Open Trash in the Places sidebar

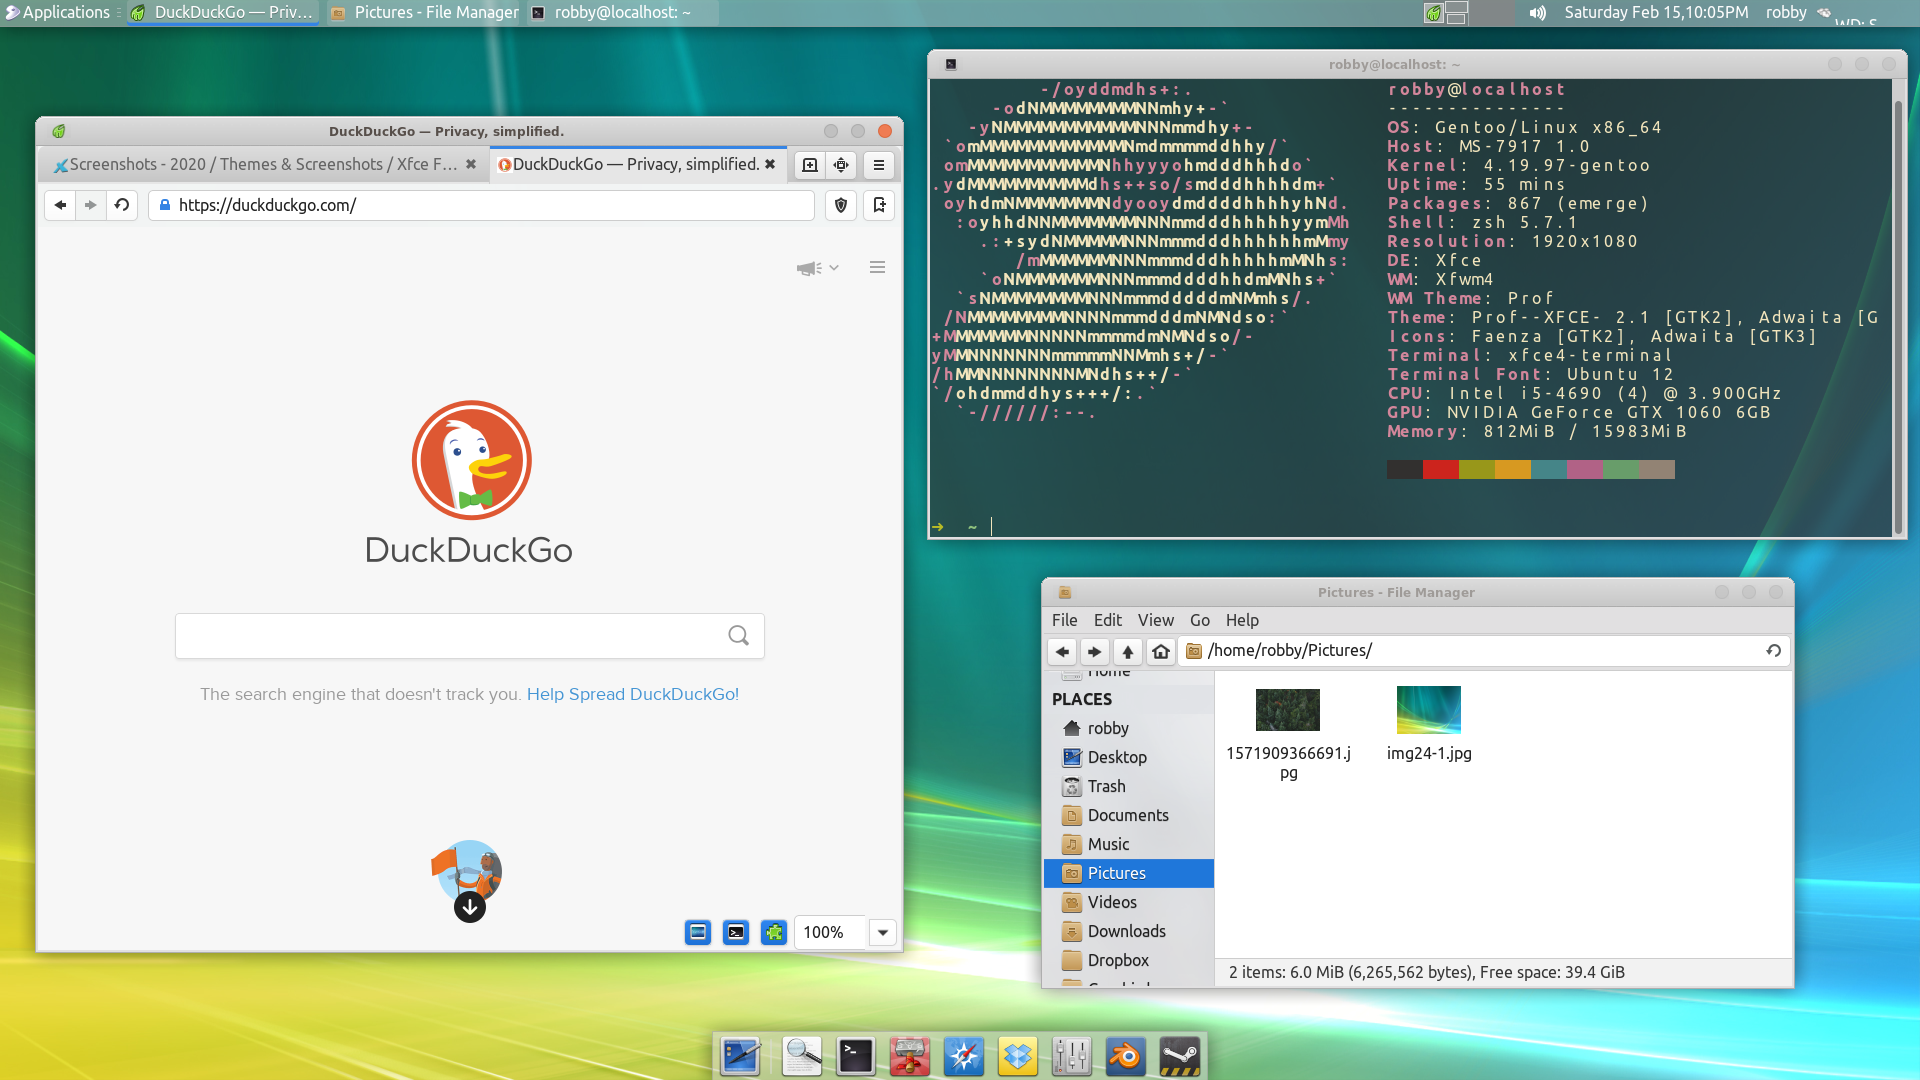(x=1128, y=786)
